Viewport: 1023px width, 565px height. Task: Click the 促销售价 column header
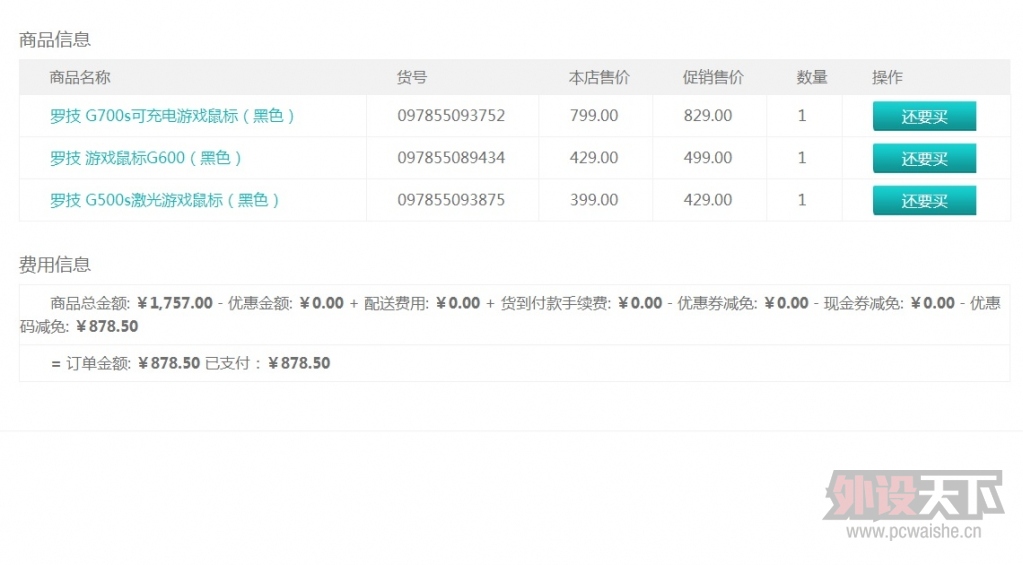(x=713, y=78)
